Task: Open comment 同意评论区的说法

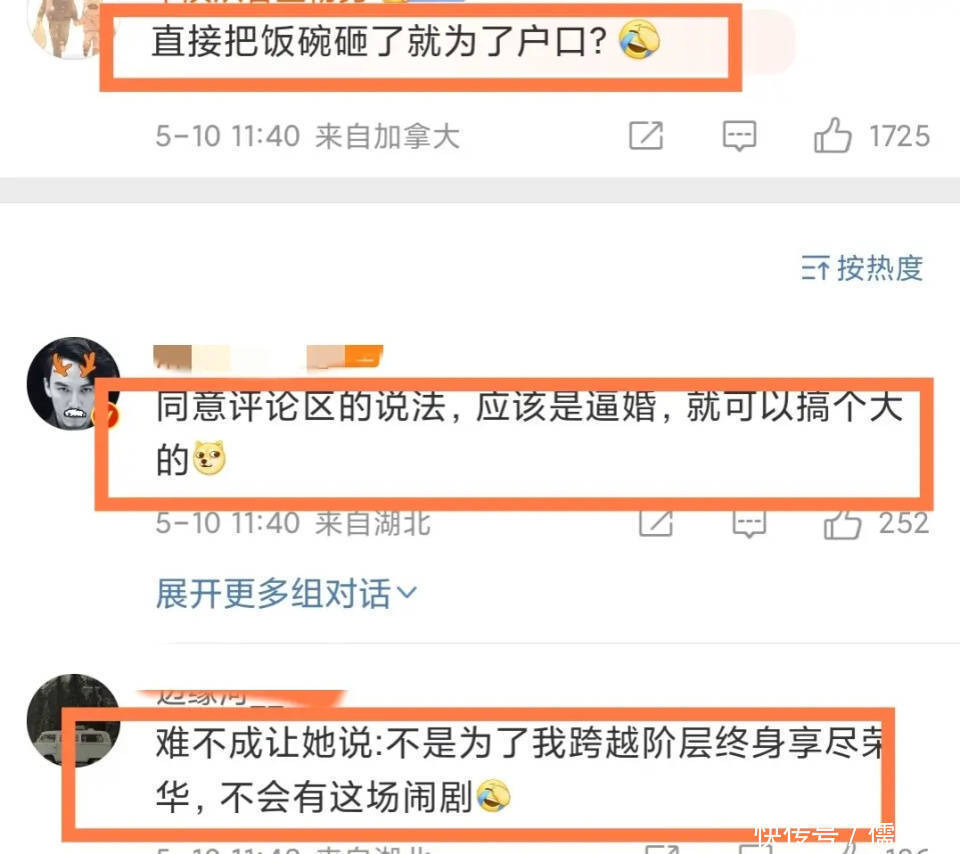Action: click(x=530, y=433)
